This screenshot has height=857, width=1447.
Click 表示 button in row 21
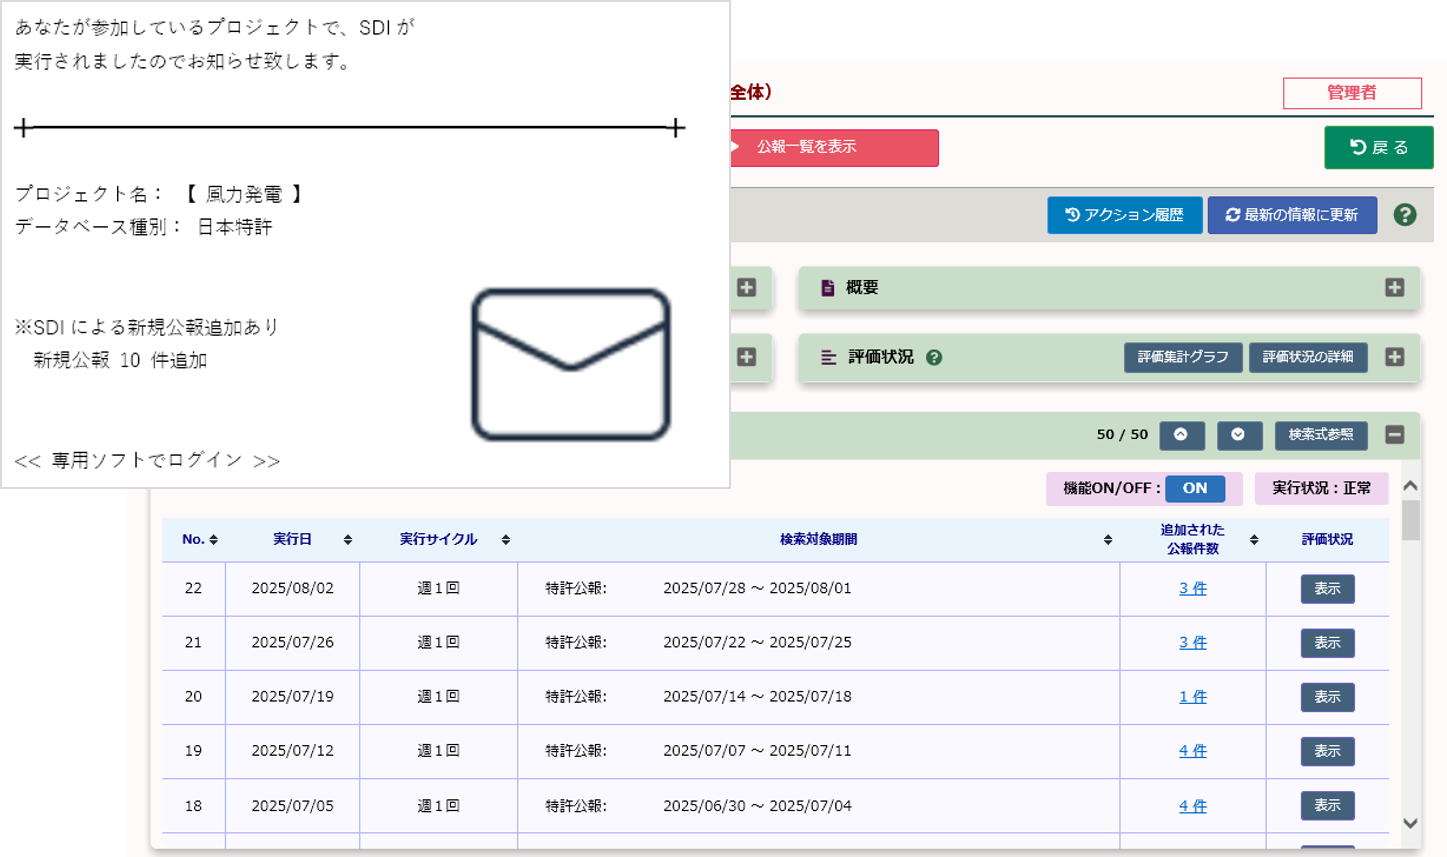click(x=1327, y=643)
